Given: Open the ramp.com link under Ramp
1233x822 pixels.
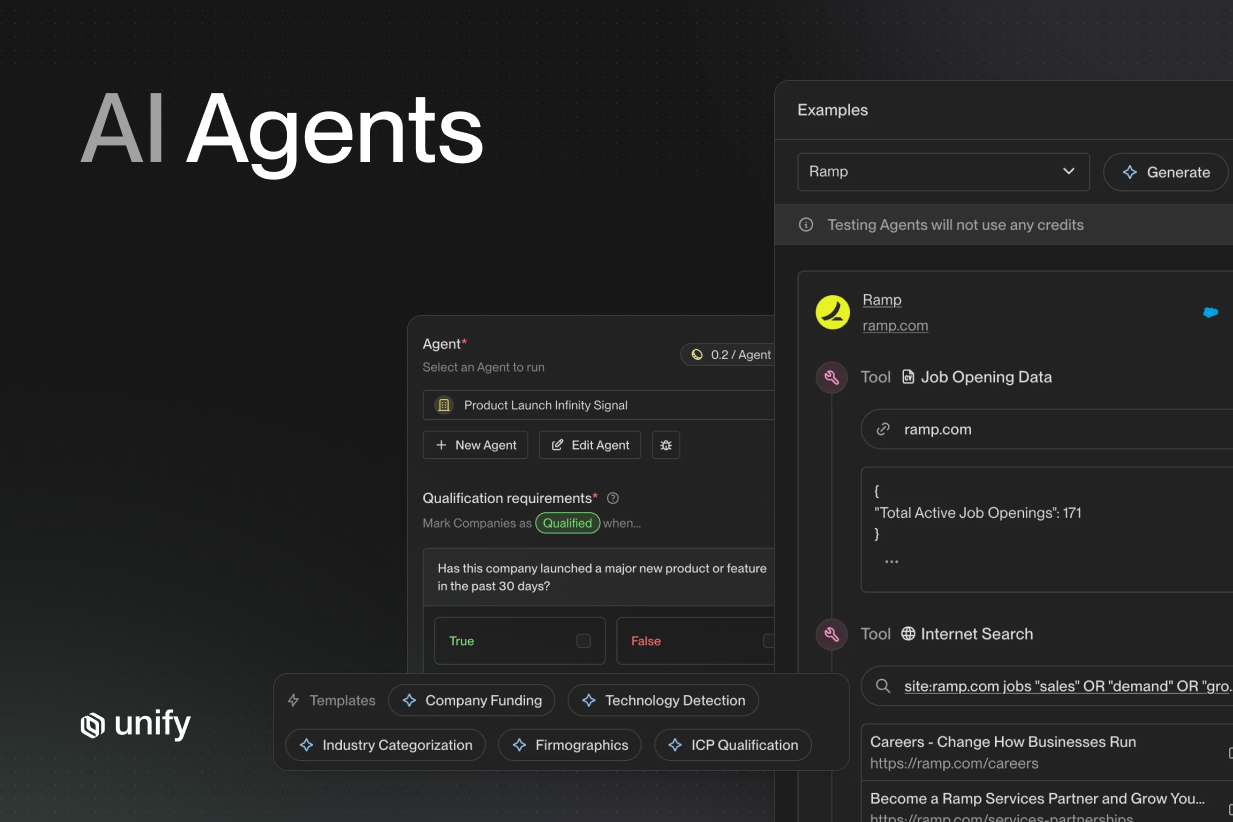Looking at the screenshot, I should [x=895, y=326].
